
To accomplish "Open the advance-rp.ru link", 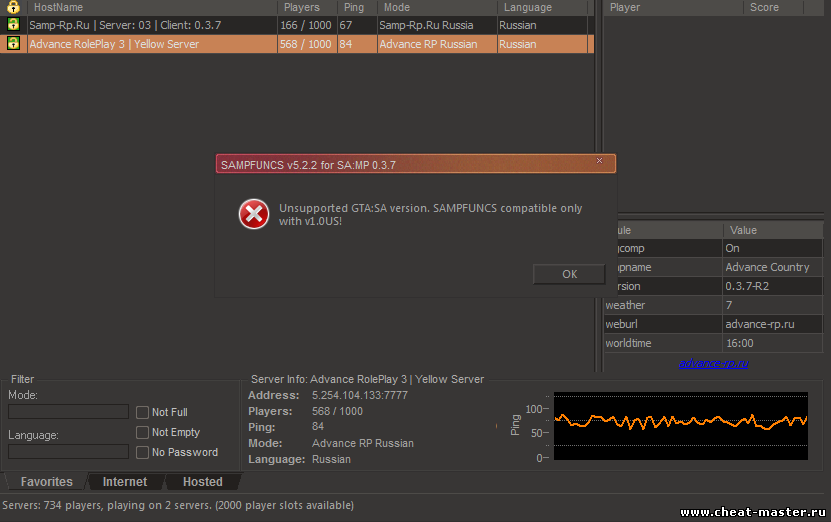I will coord(713,363).
